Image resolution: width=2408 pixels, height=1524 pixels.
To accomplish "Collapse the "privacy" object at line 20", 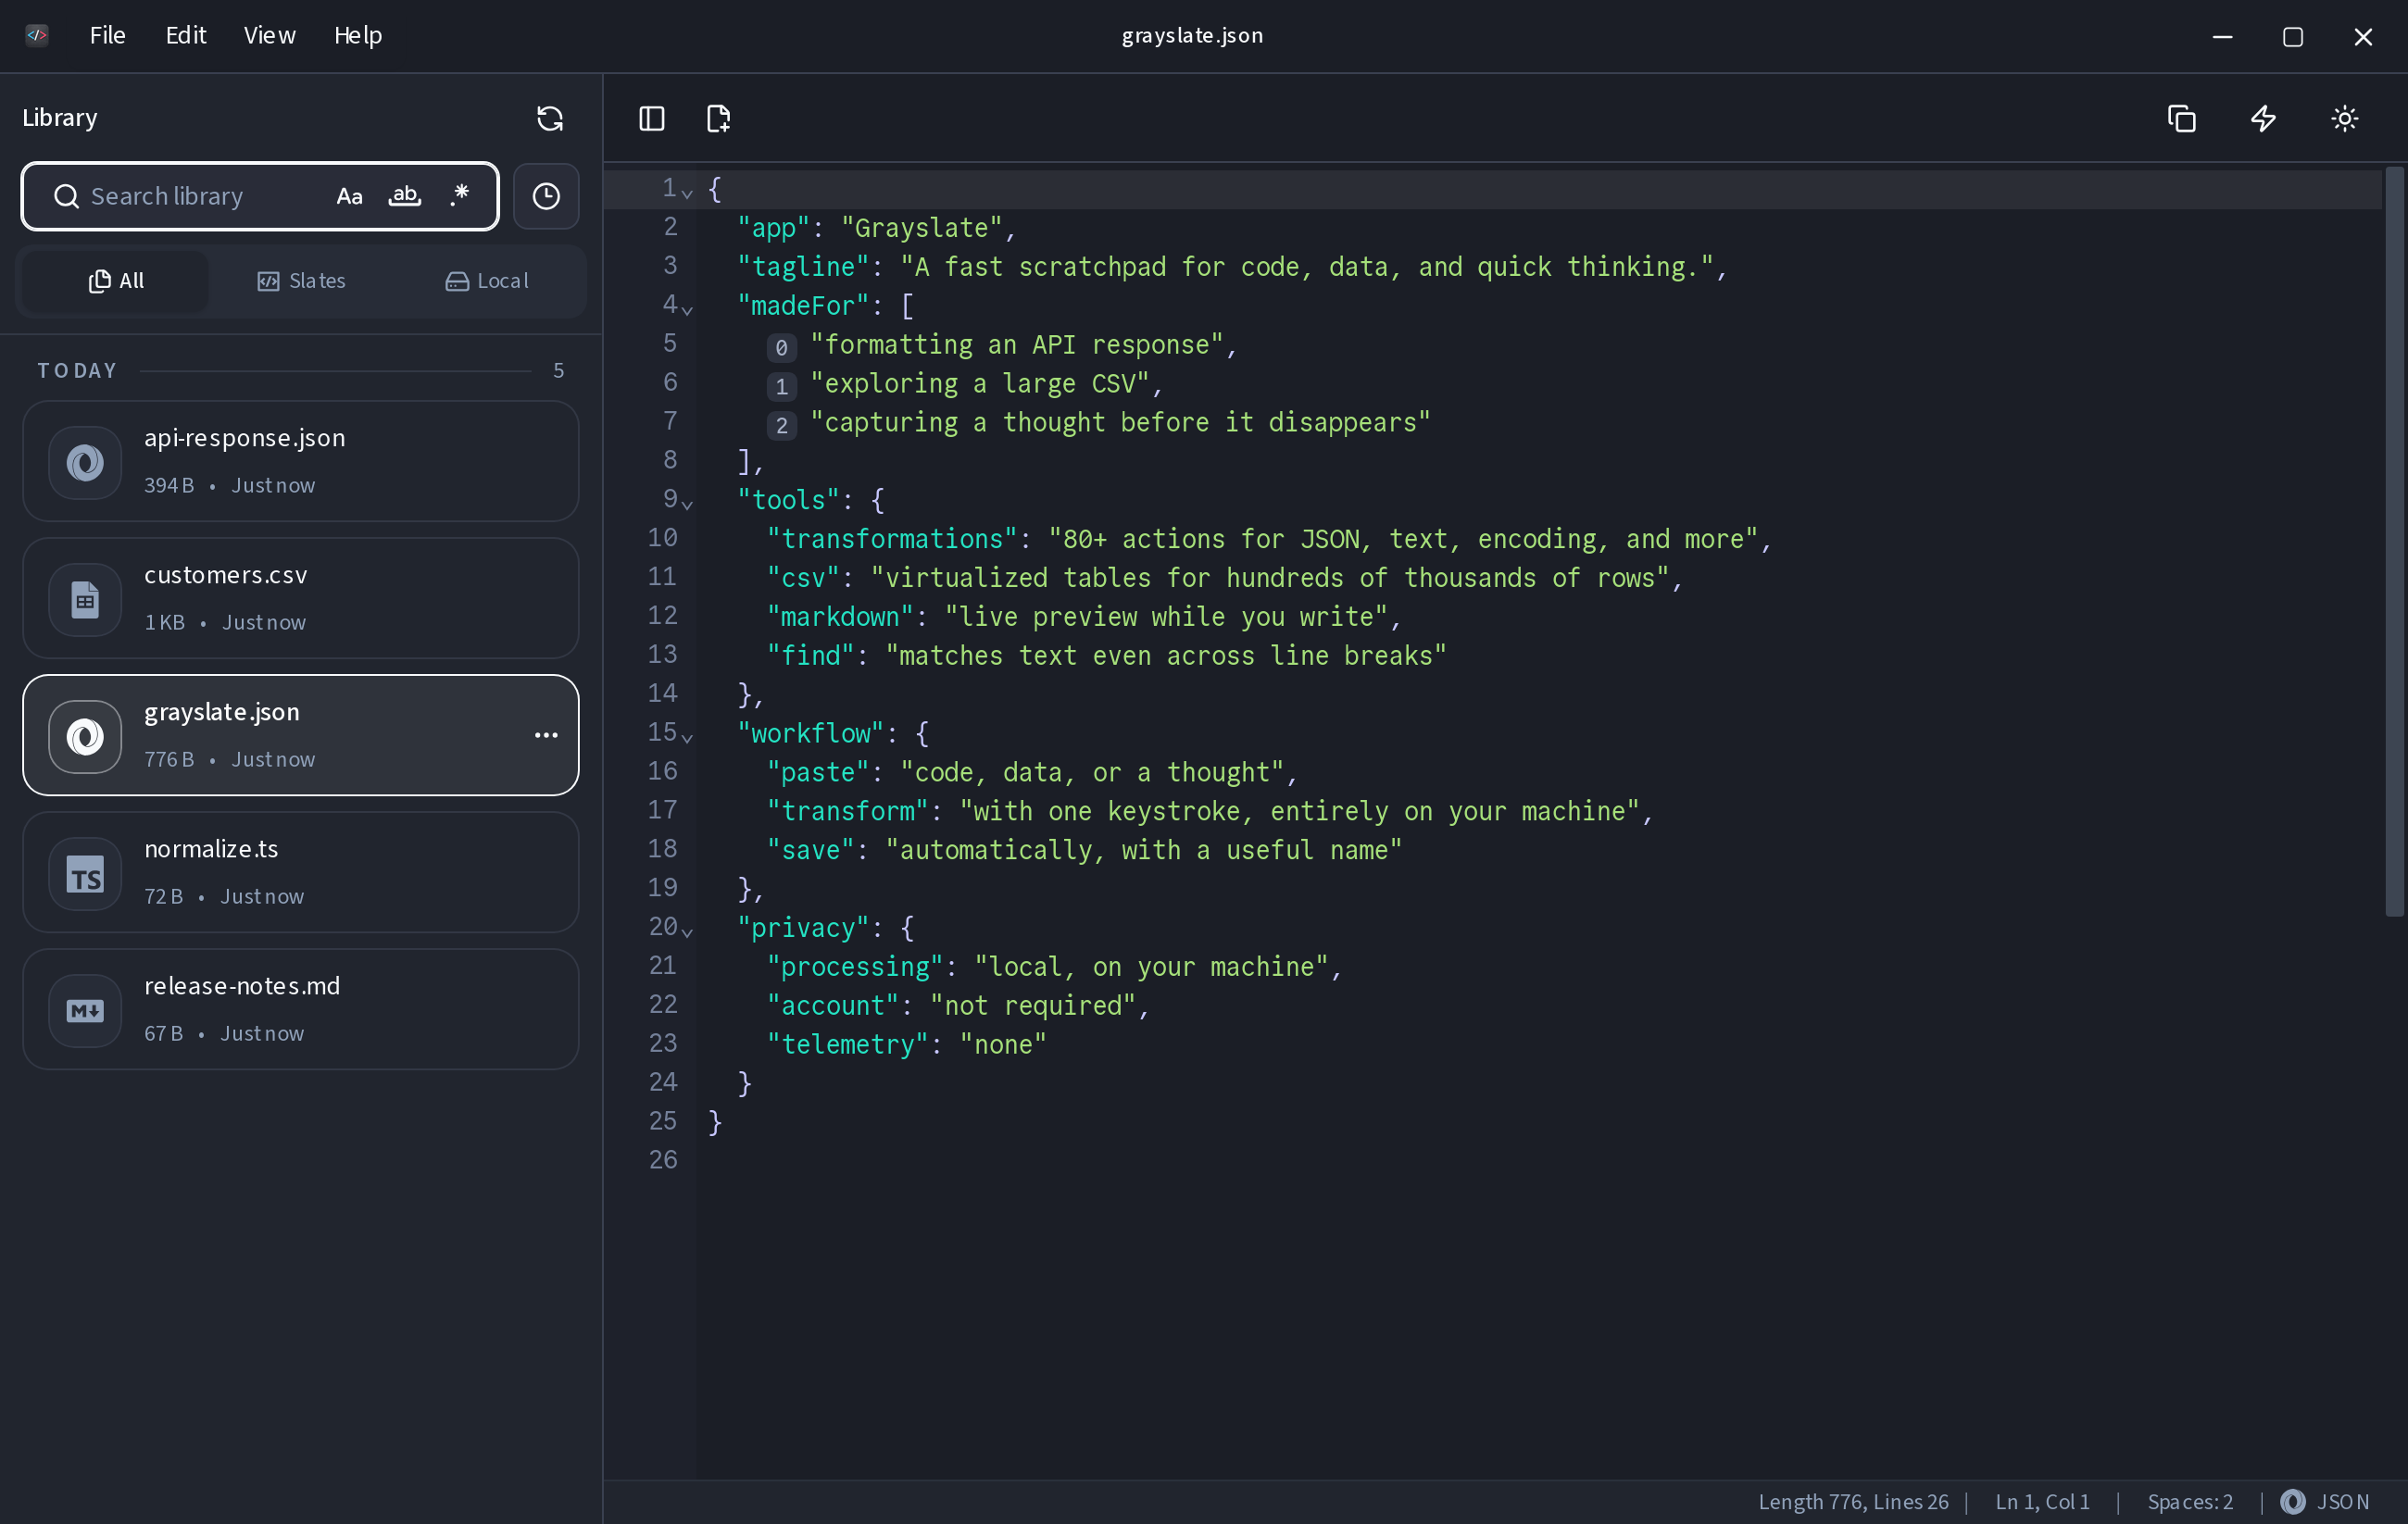I will click(x=687, y=931).
